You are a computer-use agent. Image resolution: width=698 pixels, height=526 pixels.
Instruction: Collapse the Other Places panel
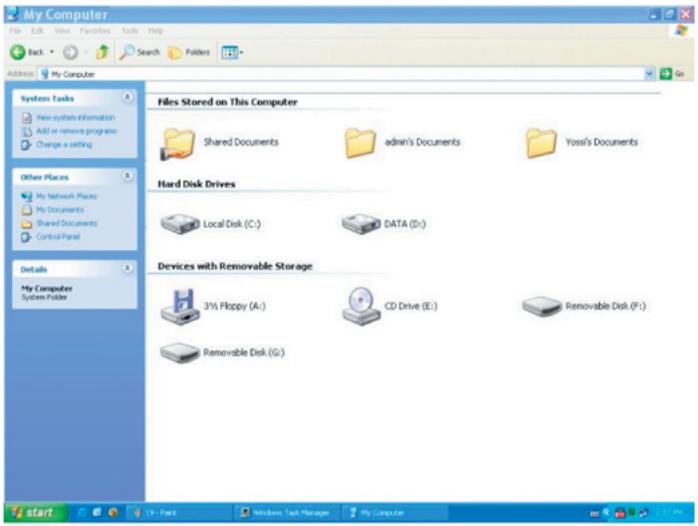tap(127, 176)
